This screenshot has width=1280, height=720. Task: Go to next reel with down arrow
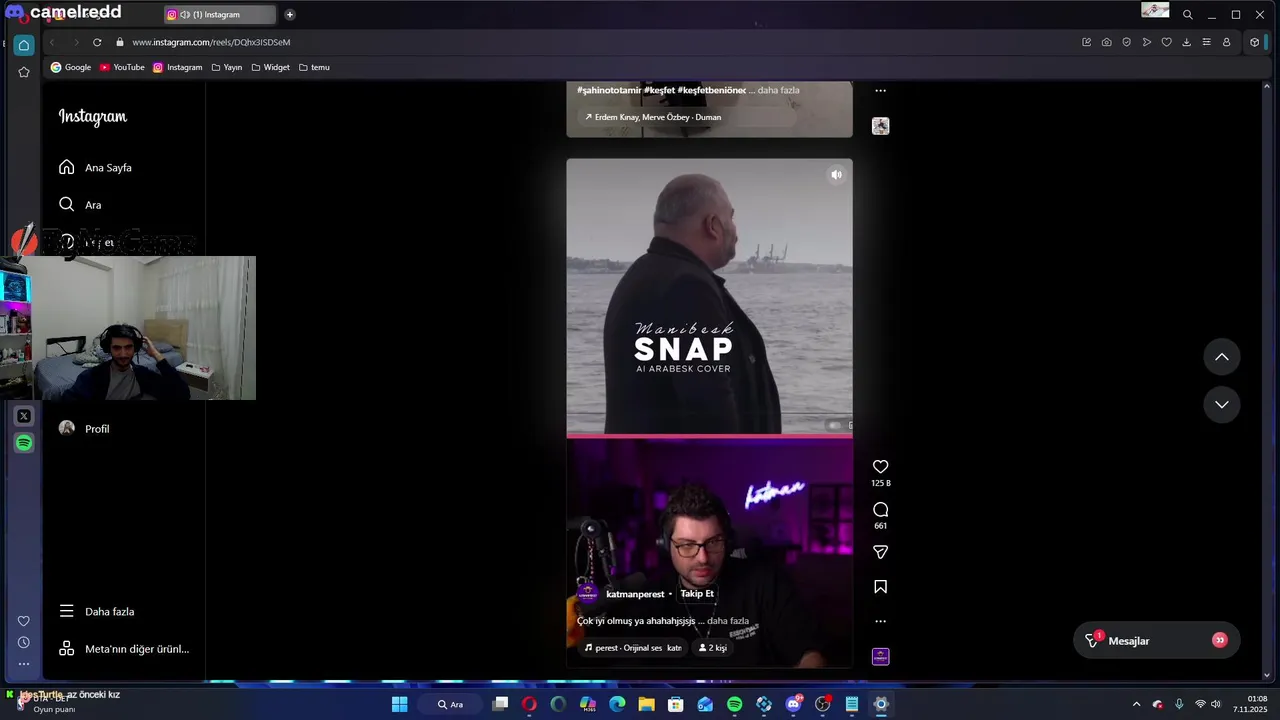pyautogui.click(x=1221, y=404)
